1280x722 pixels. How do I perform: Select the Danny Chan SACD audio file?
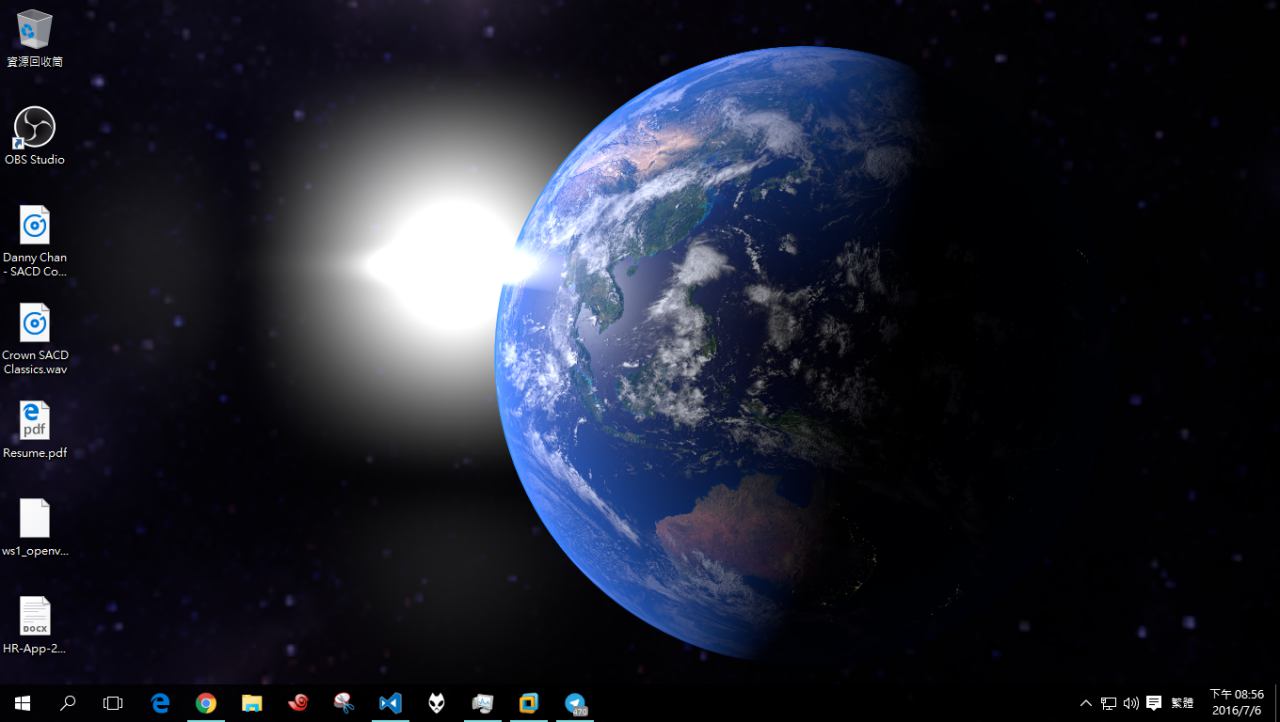tap(34, 226)
